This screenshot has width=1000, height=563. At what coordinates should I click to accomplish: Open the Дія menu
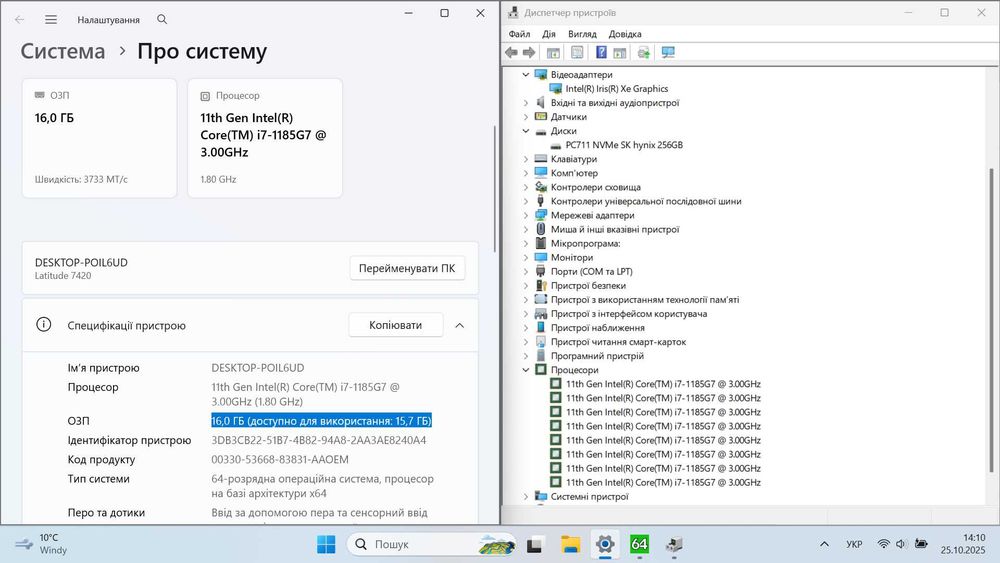click(548, 34)
